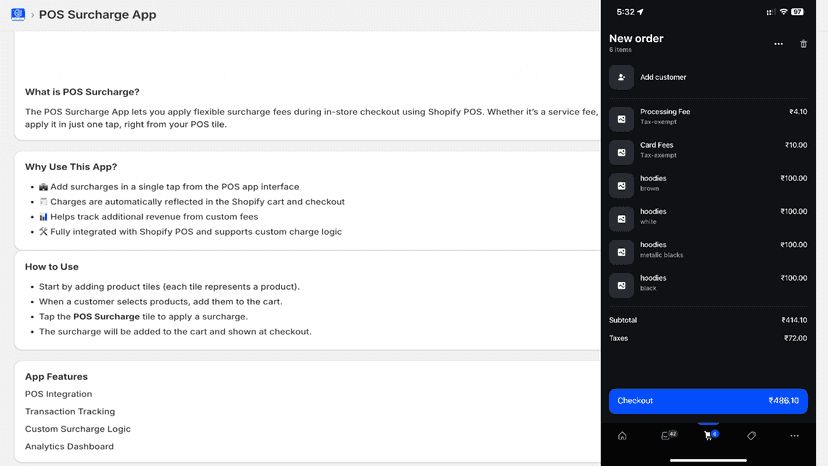Click the app logo beside POS Surcharge App
This screenshot has width=828, height=466.
tap(18, 14)
